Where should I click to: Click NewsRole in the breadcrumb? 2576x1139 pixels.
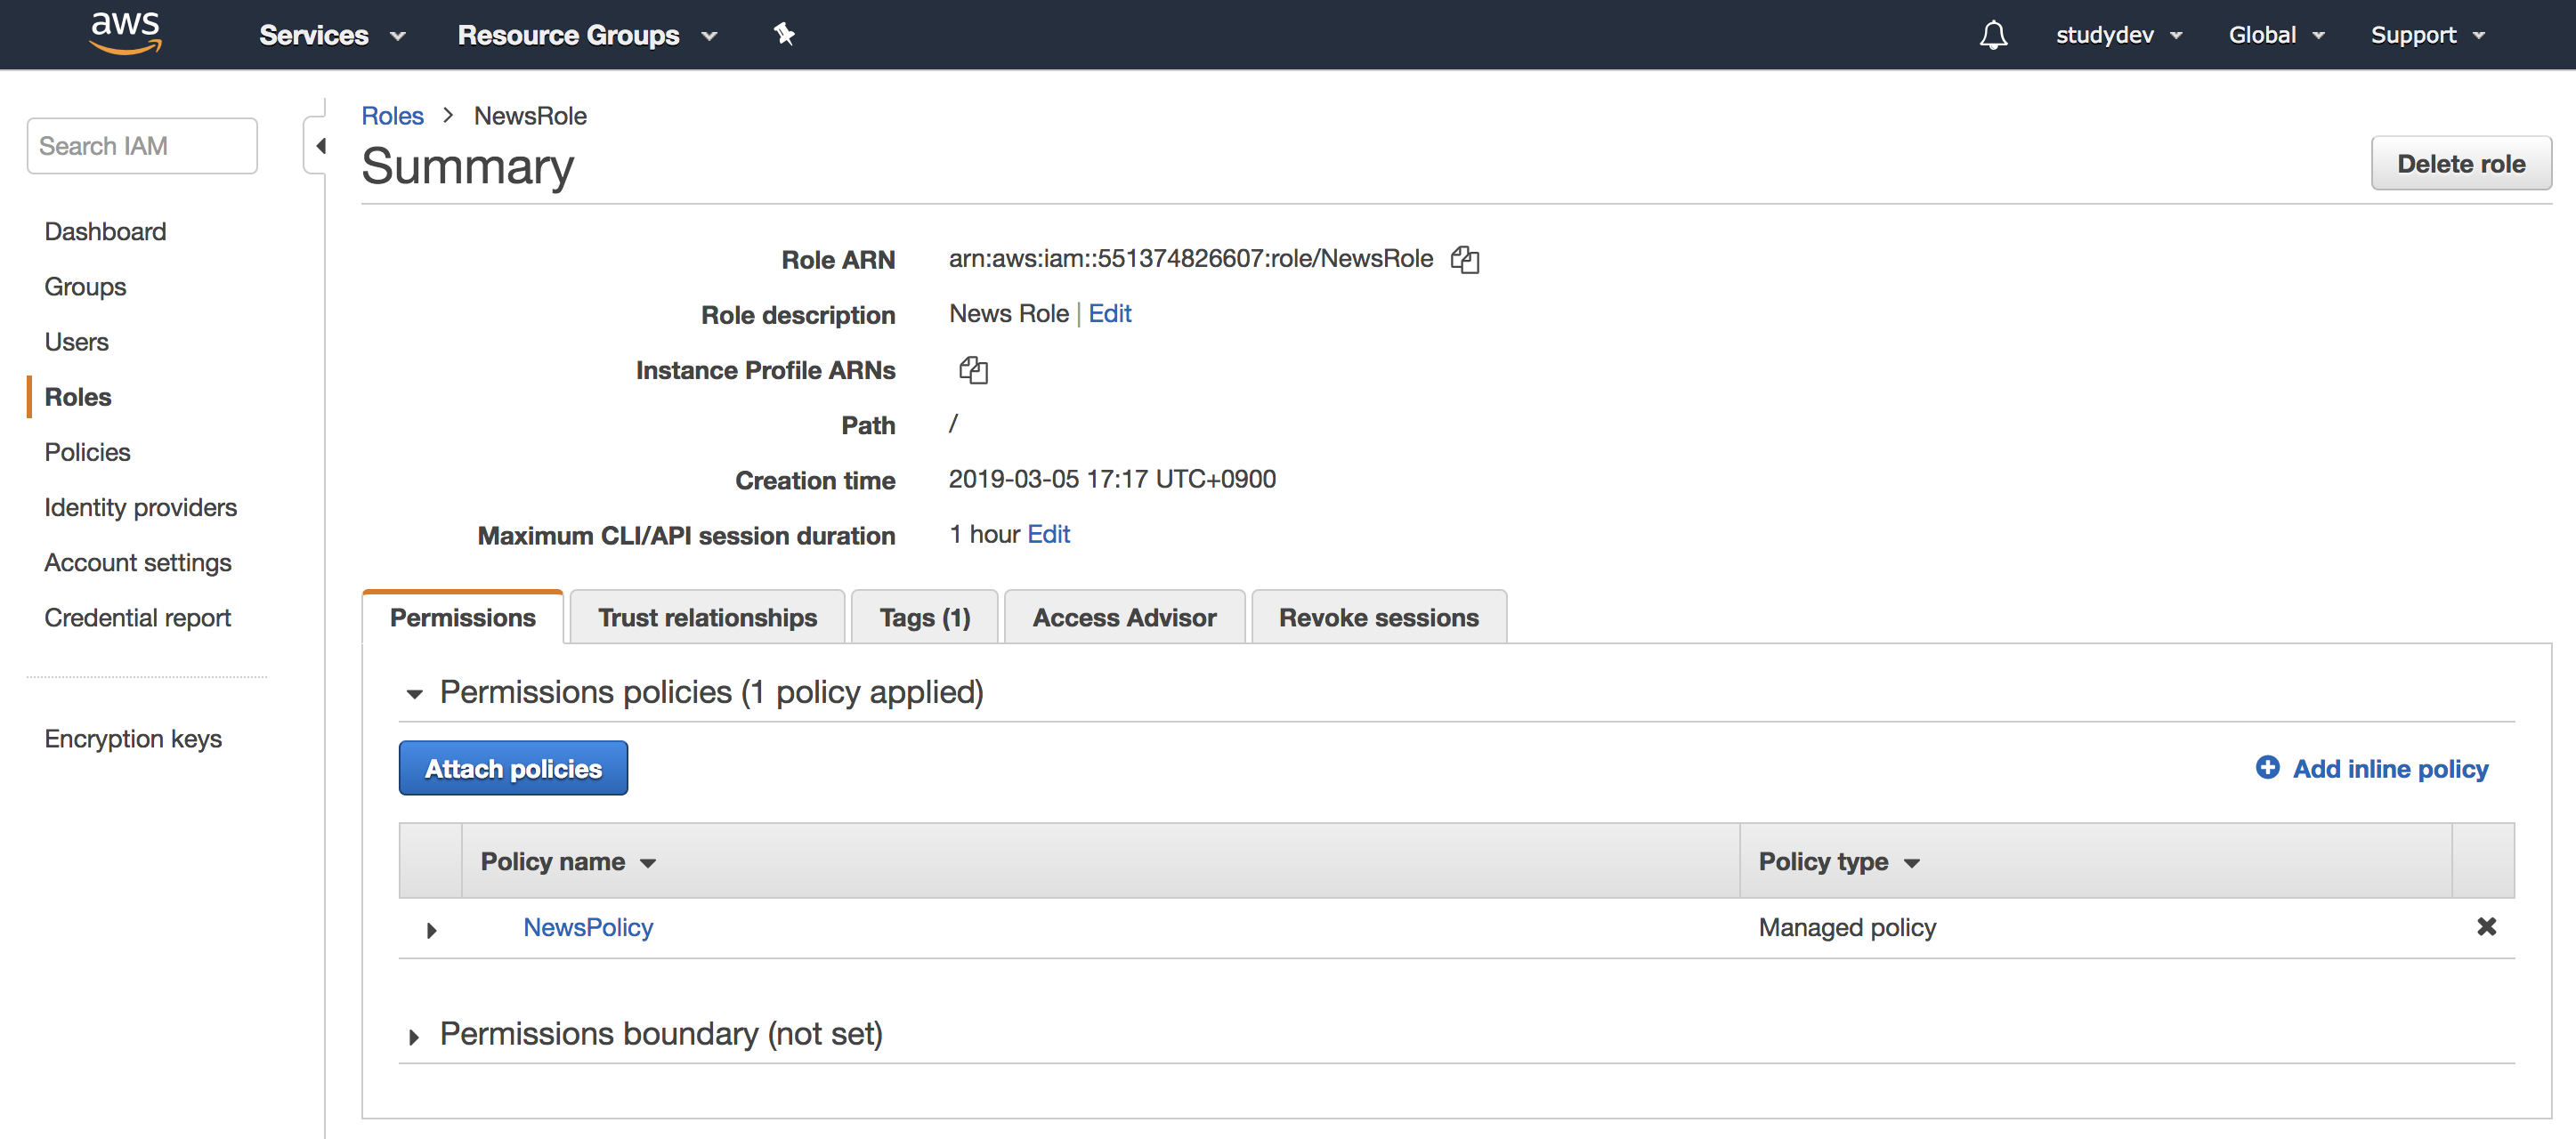(530, 116)
